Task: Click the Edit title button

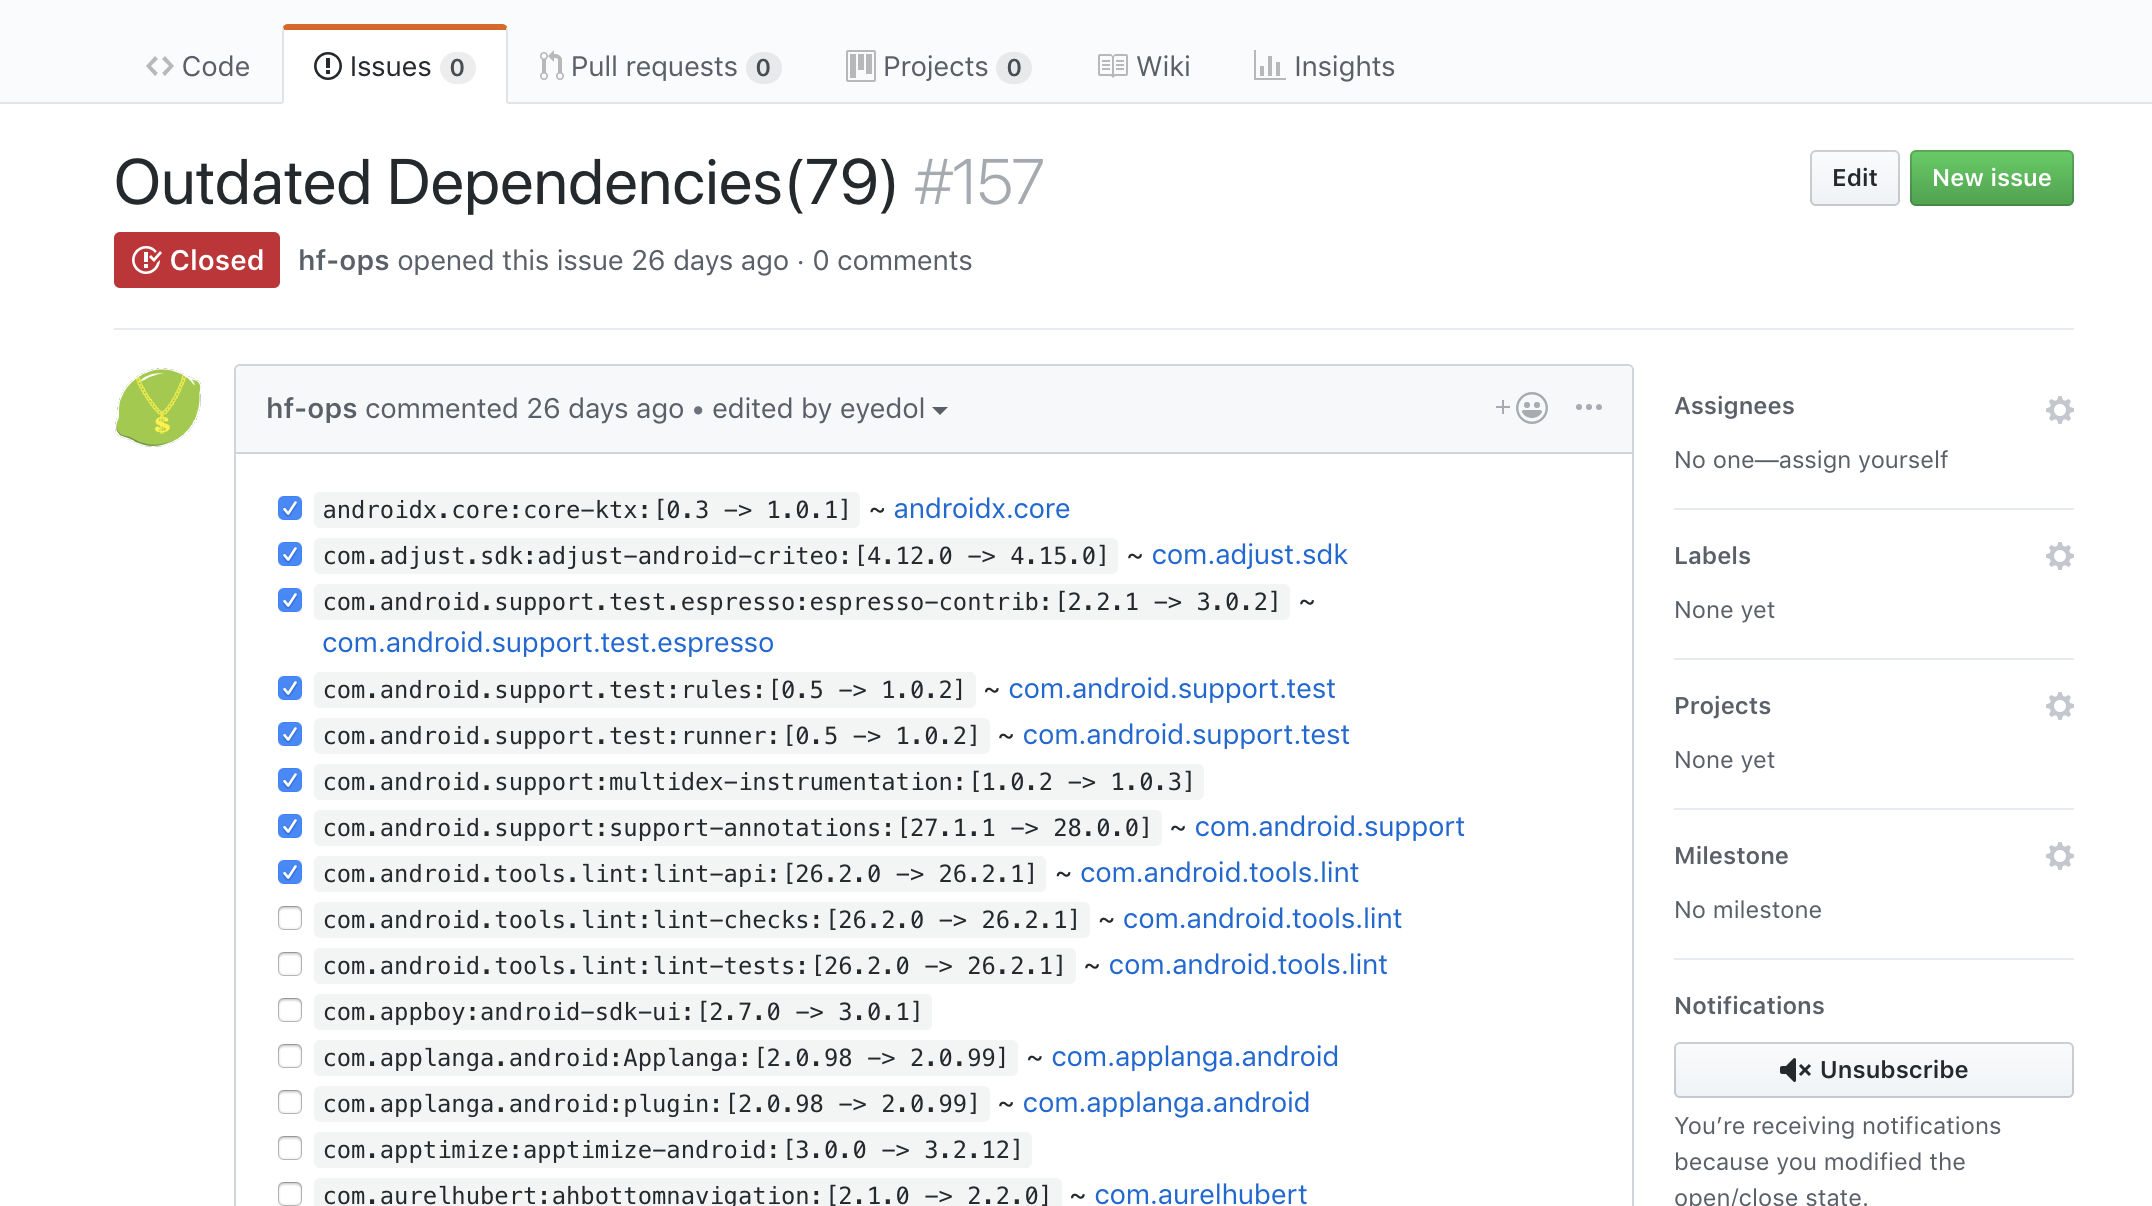Action: [1853, 178]
